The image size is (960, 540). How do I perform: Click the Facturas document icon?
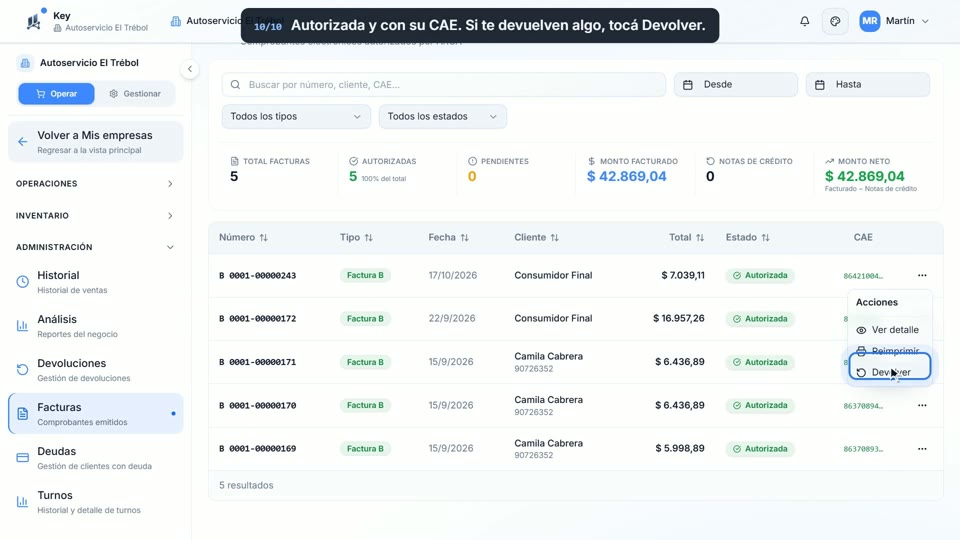pyautogui.click(x=23, y=414)
